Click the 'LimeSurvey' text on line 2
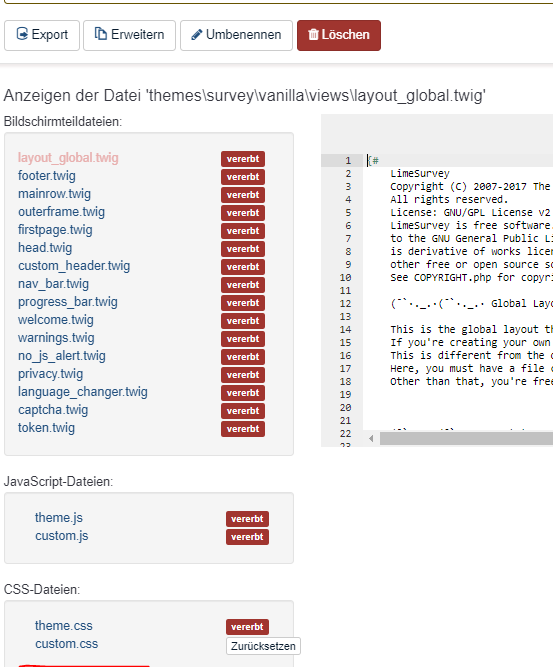The width and height of the screenshot is (553, 667). (x=420, y=174)
